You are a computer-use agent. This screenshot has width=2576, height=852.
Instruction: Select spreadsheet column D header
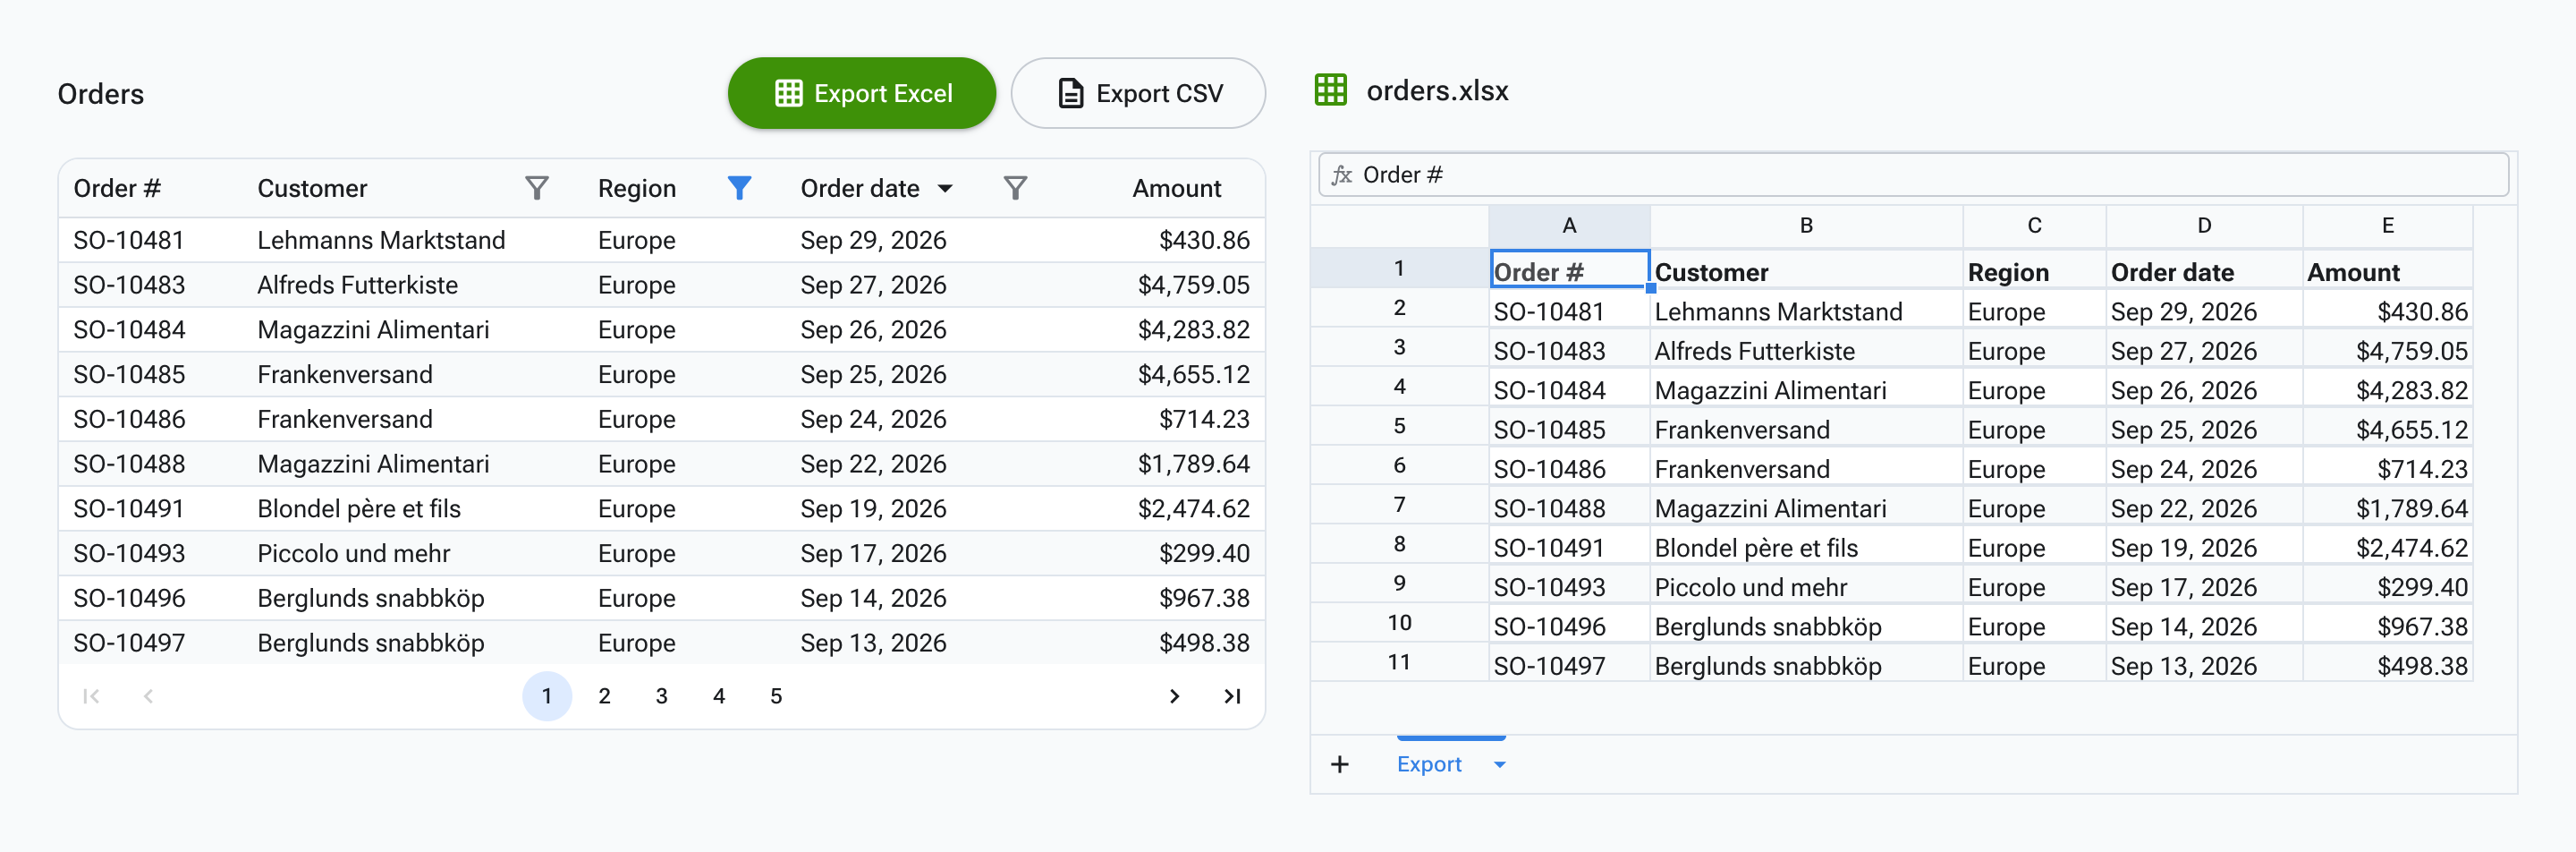click(x=2204, y=226)
